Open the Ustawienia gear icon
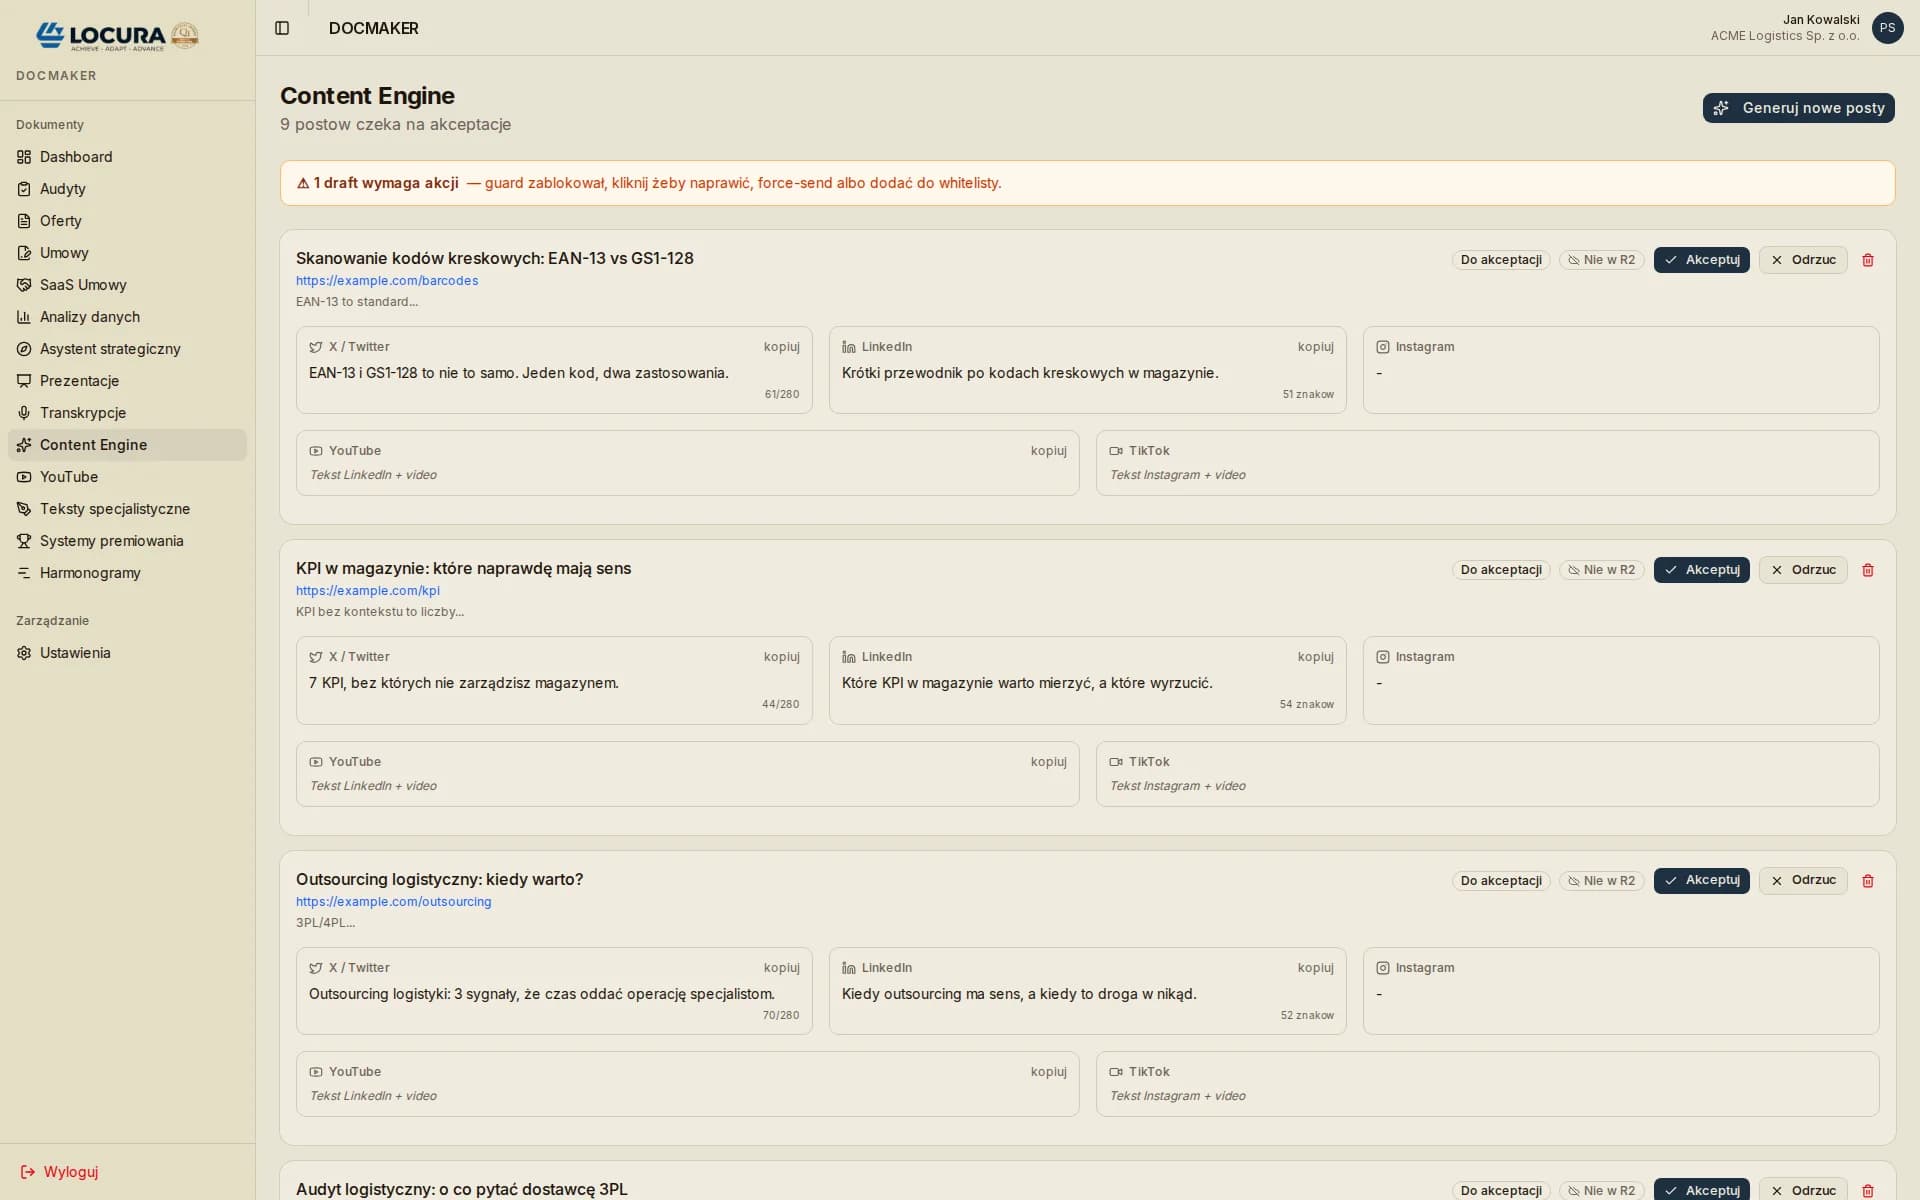 (x=23, y=652)
